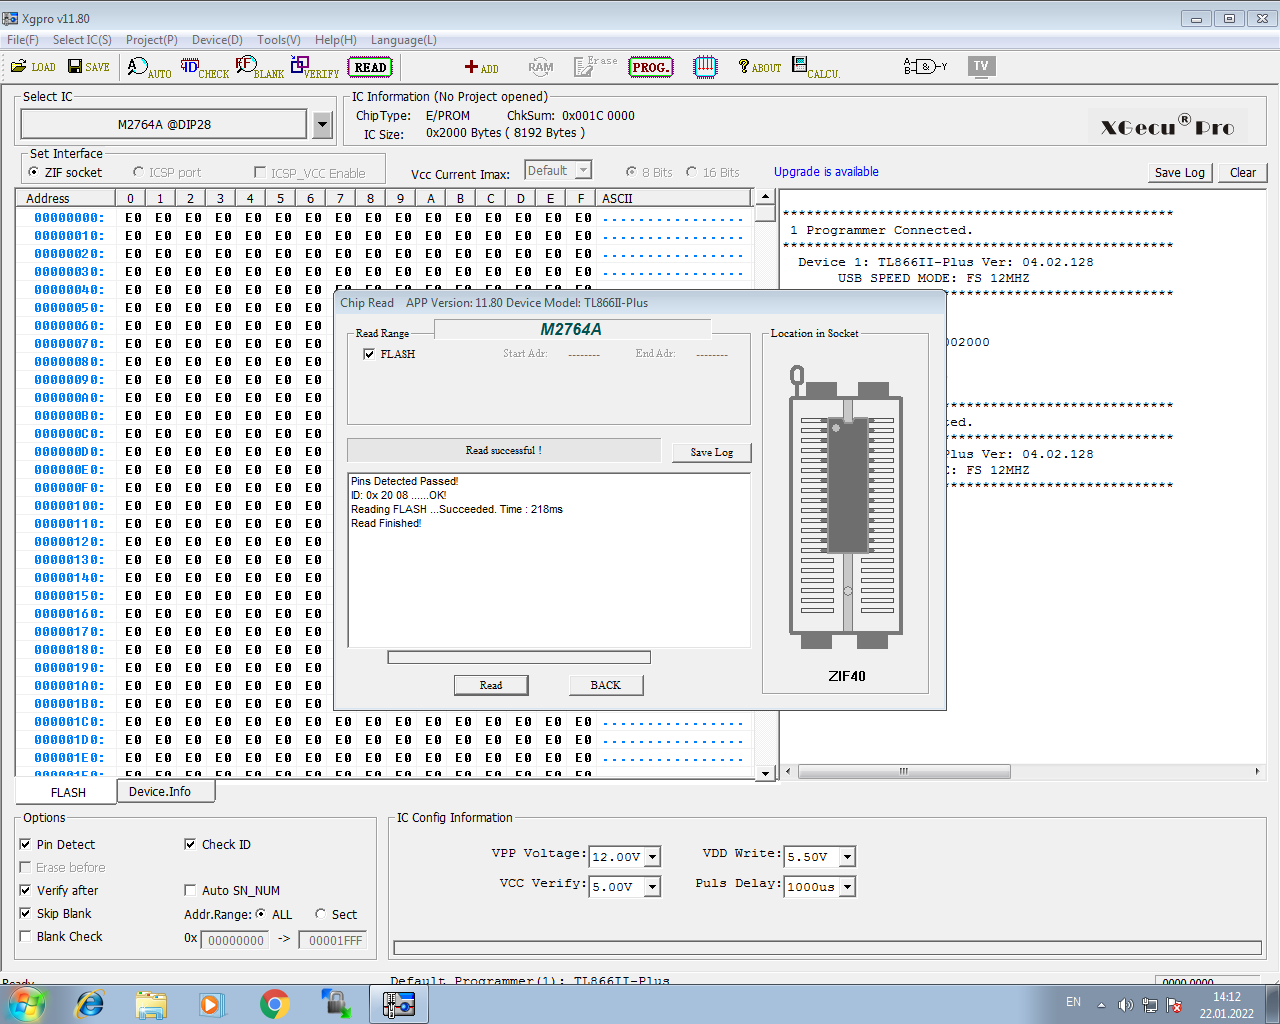The width and height of the screenshot is (1280, 1024).
Task: Click the RAM test toolbar icon
Action: click(541, 67)
